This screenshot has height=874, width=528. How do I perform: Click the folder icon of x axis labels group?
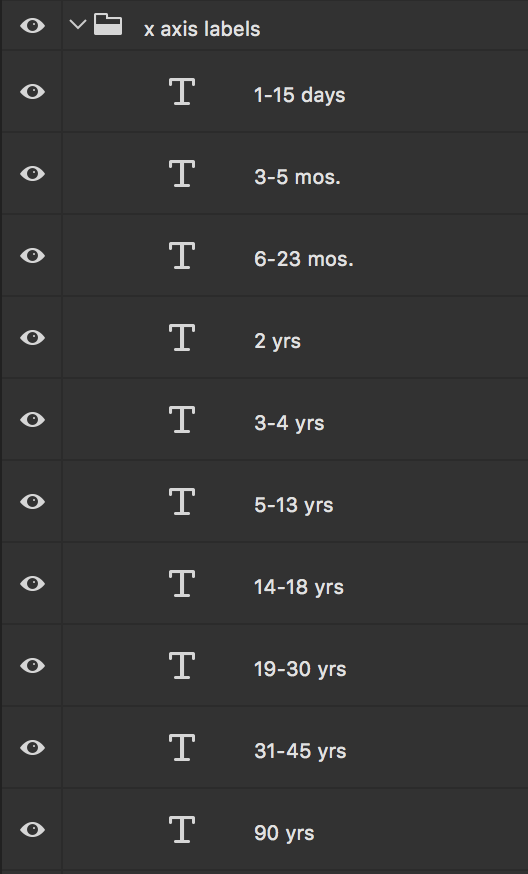(108, 25)
